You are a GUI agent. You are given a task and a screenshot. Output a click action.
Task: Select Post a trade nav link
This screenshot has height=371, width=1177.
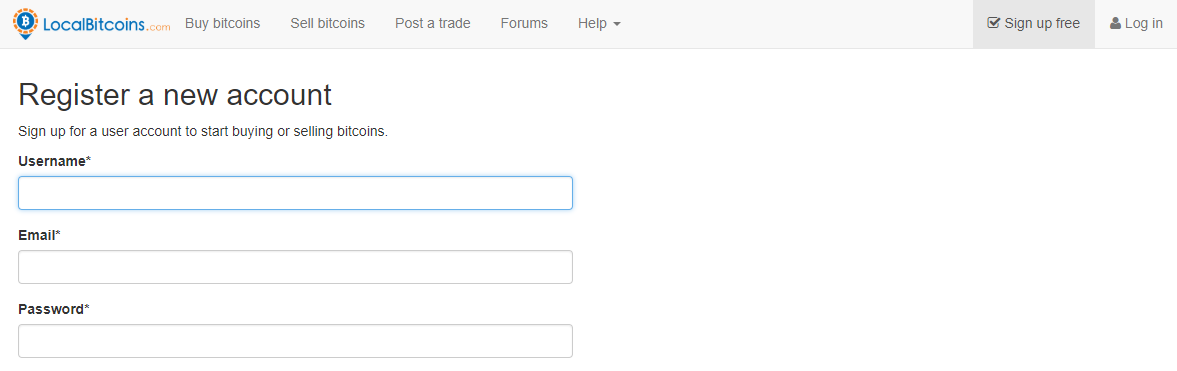click(432, 23)
